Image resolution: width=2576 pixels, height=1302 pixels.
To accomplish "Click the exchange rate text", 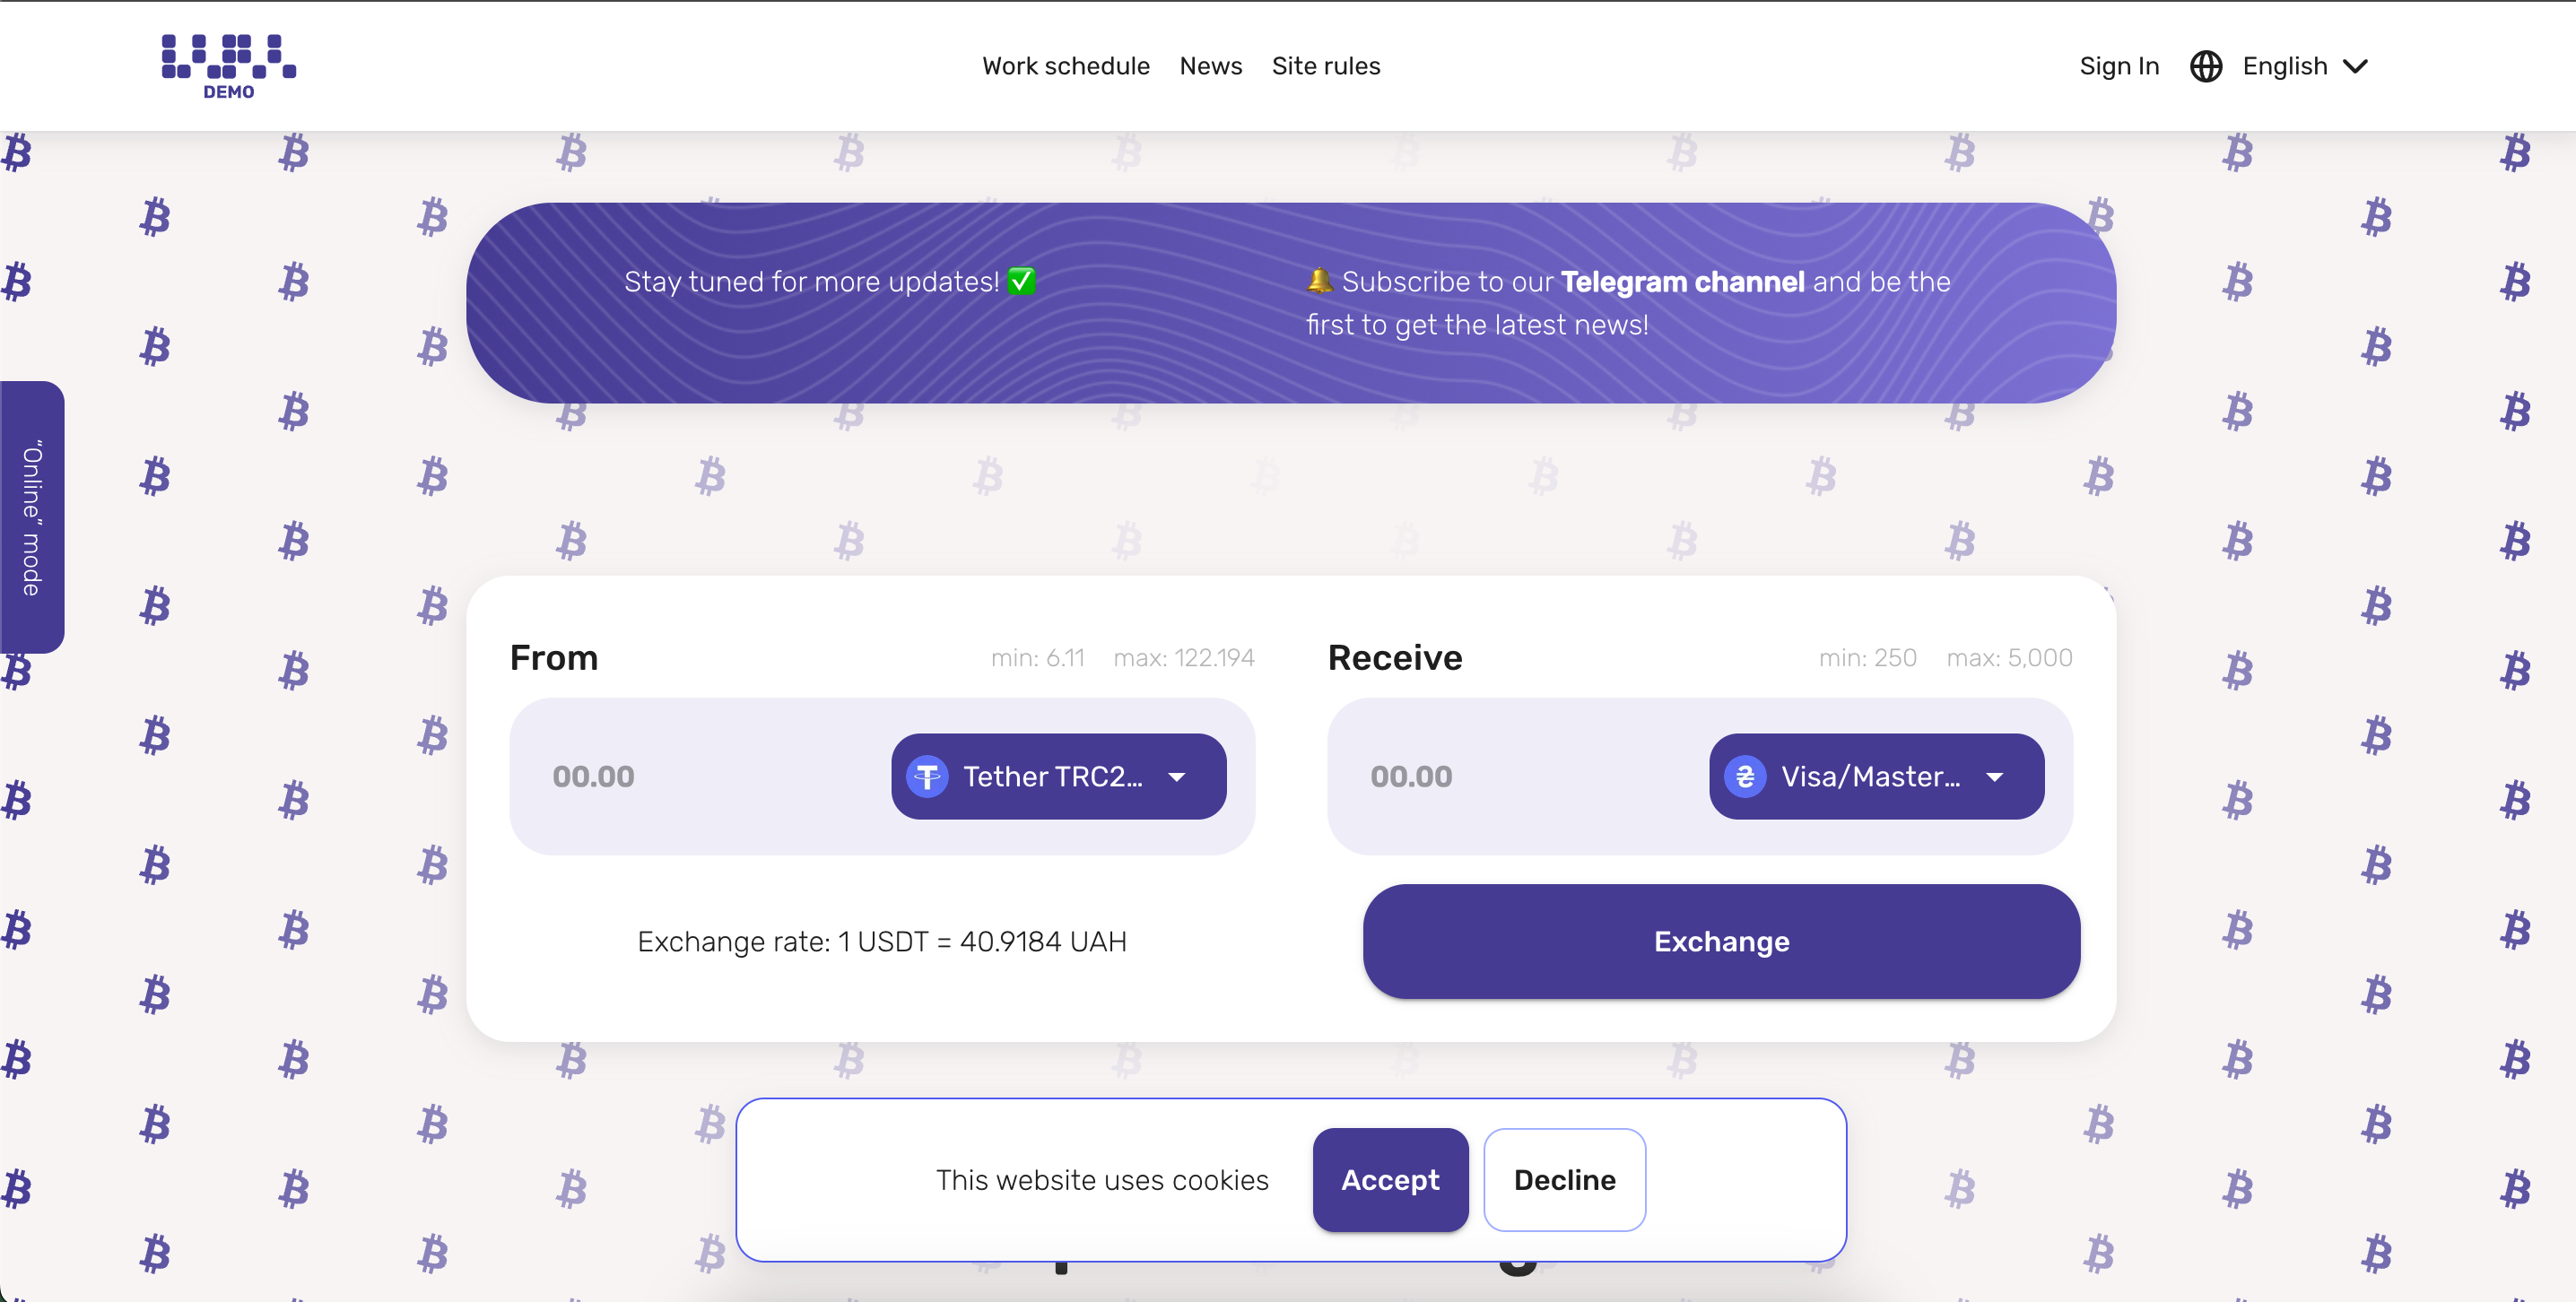I will point(882,942).
